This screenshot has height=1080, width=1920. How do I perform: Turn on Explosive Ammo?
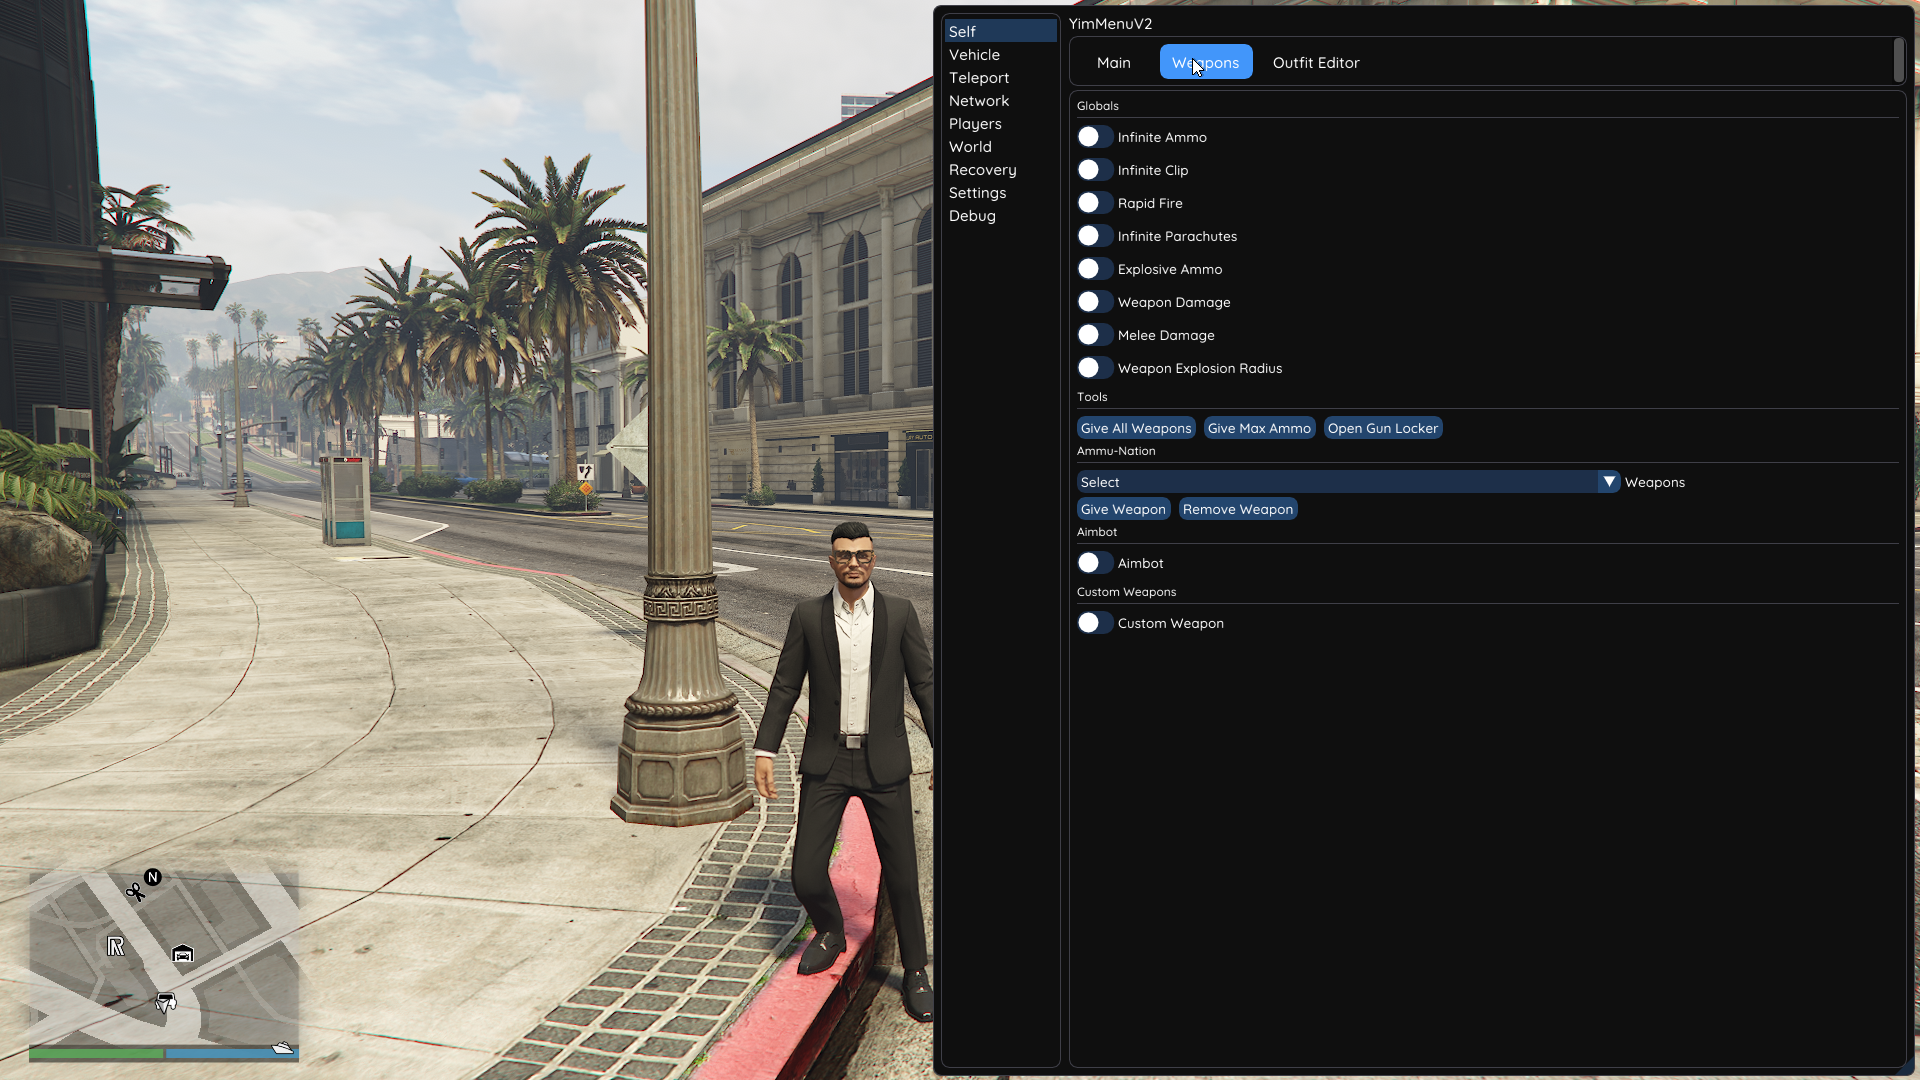1095,269
